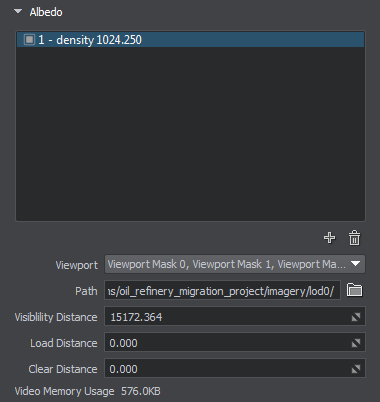Add a new albedo layer with the plus icon
The height and width of the screenshot is (402, 380).
click(x=329, y=238)
